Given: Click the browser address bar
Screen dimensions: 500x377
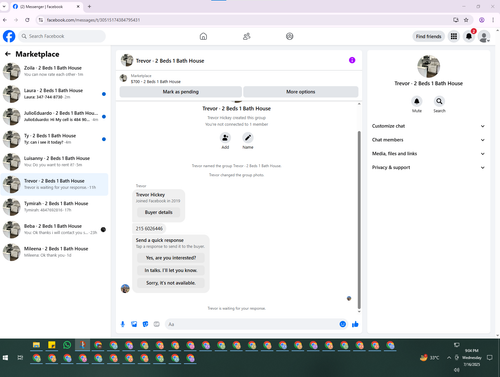Looking at the screenshot, I should pyautogui.click(x=247, y=20).
